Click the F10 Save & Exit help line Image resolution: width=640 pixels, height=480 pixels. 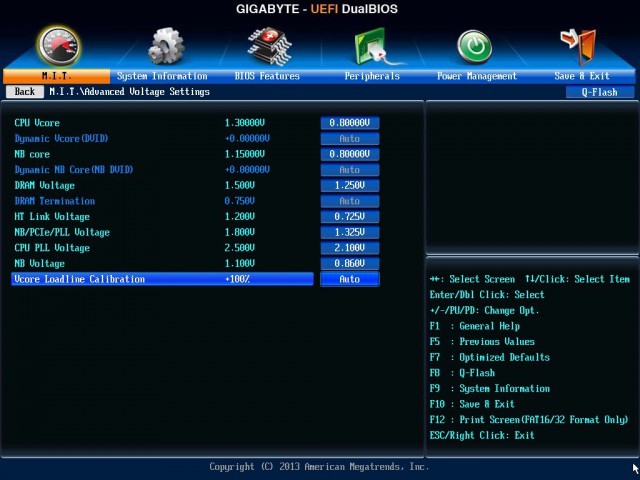pos(472,404)
